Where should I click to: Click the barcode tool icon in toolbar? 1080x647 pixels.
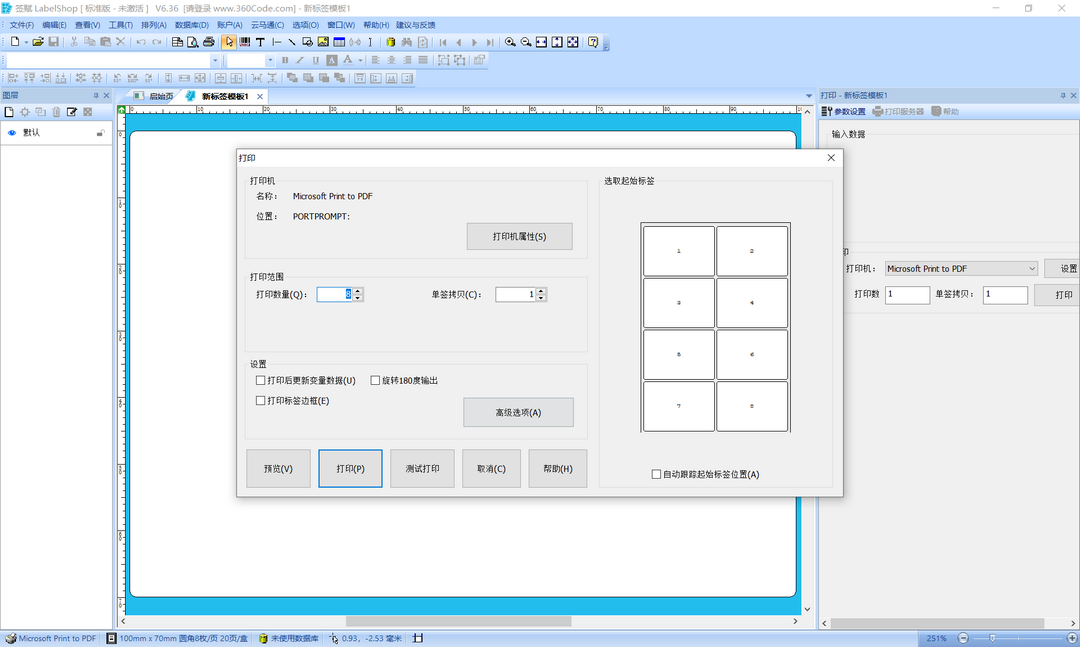point(245,42)
